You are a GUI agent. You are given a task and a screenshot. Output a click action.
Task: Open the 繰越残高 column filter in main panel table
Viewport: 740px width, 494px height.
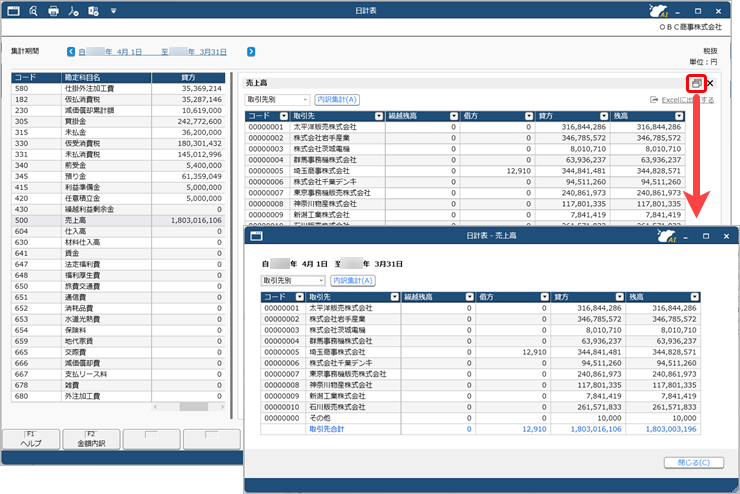[x=454, y=116]
